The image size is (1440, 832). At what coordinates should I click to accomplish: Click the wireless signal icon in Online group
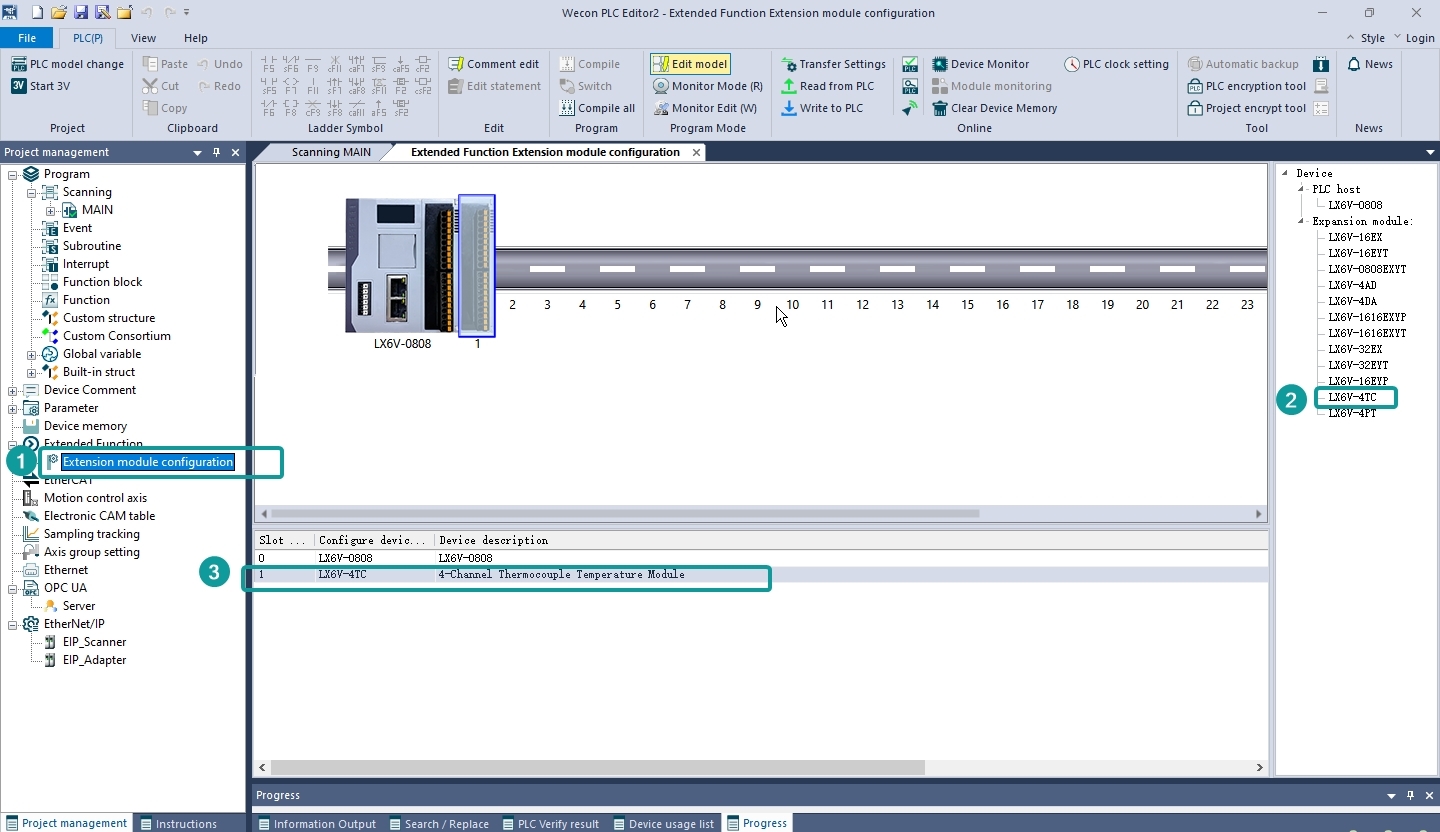910,108
